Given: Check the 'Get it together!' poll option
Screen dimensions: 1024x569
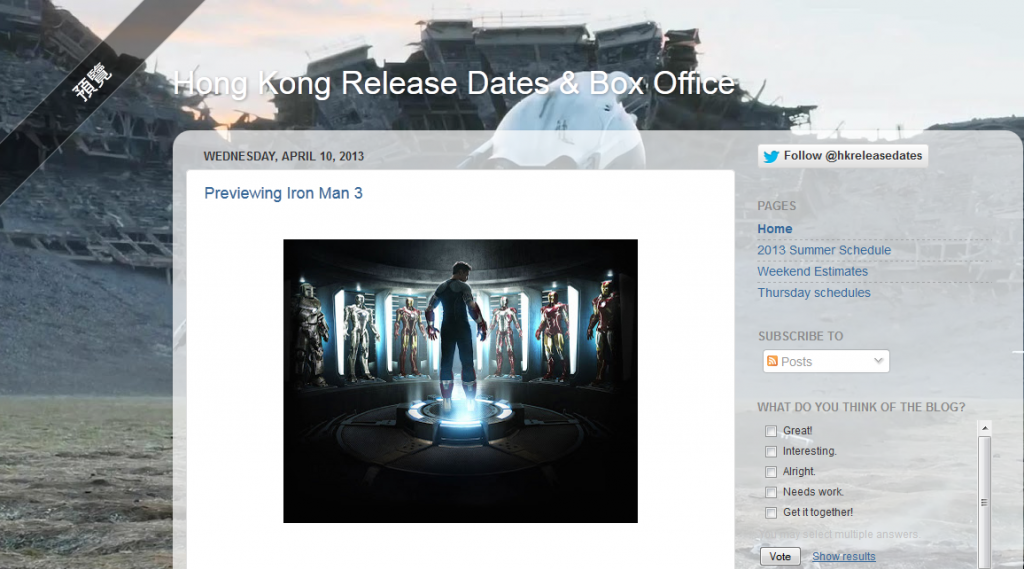Looking at the screenshot, I should pos(771,513).
